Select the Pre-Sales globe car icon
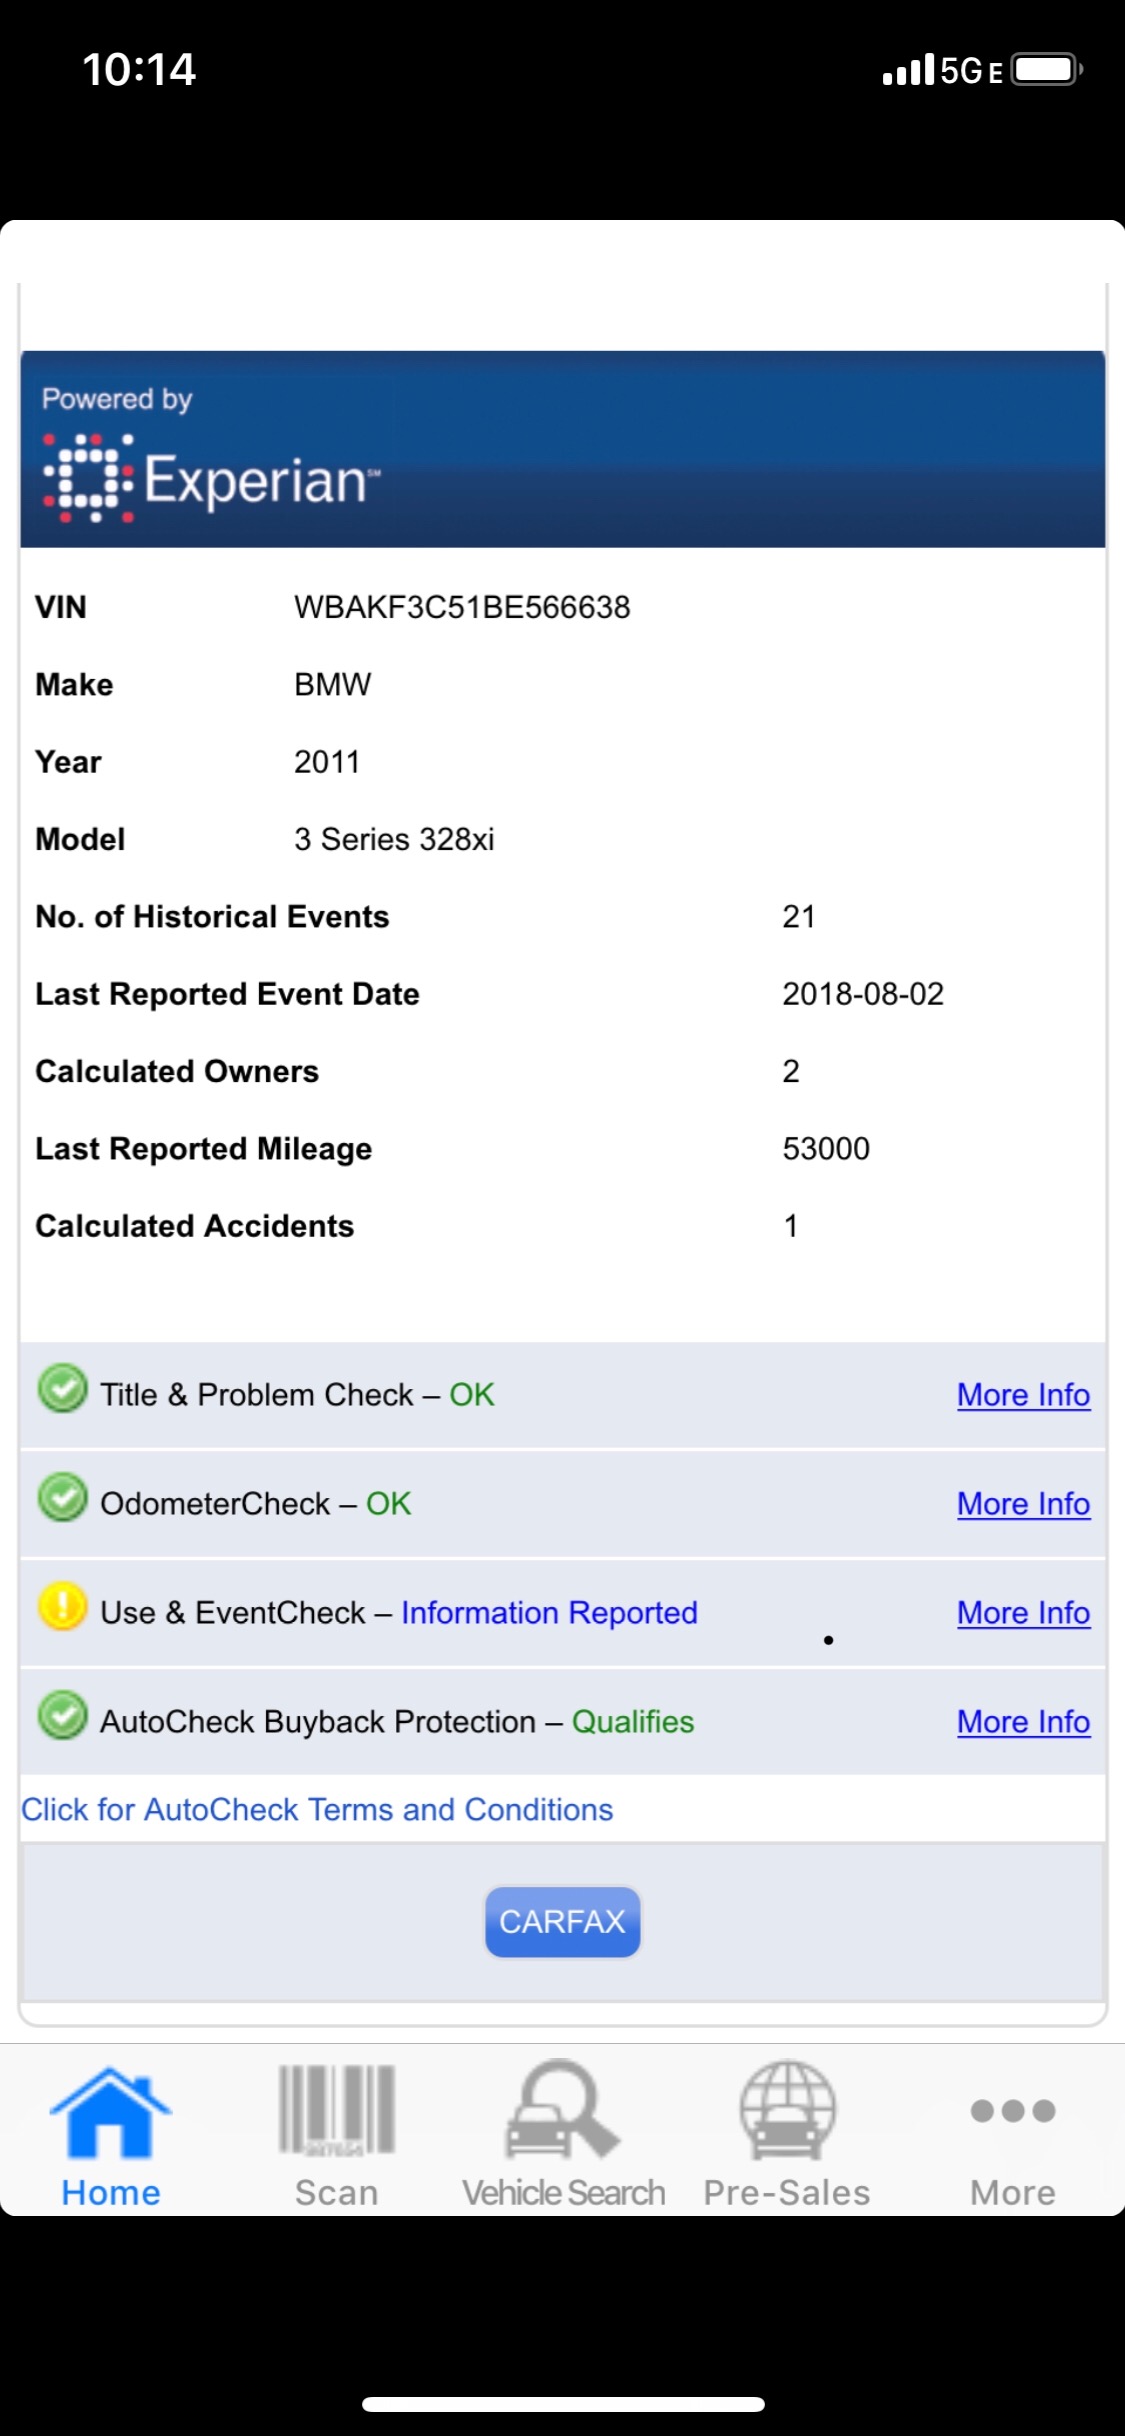Viewport: 1125px width, 2436px height. click(787, 2109)
